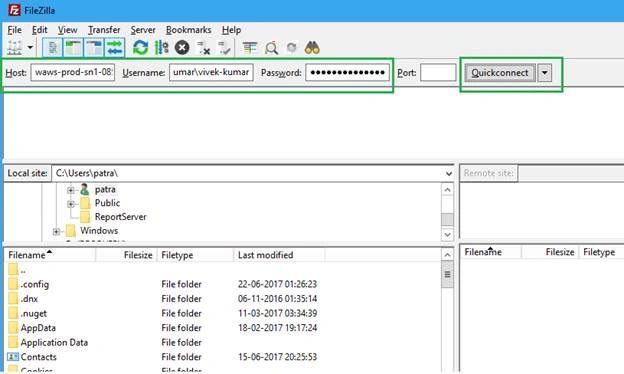Open the File menu
Viewport: 624px width, 374px height.
click(14, 30)
